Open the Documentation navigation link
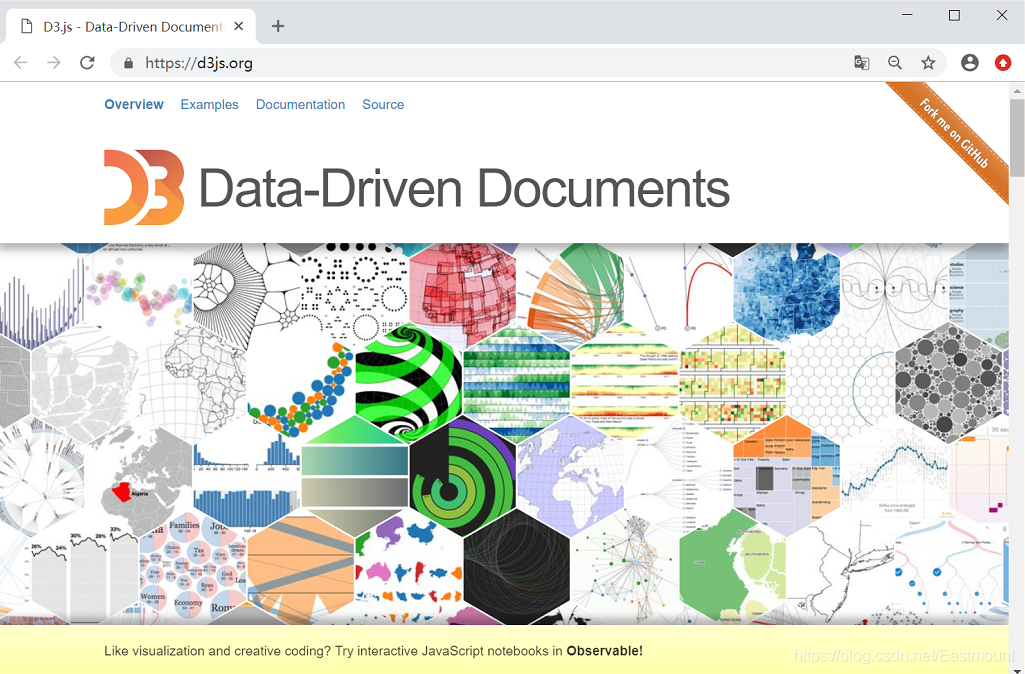 tap(300, 105)
